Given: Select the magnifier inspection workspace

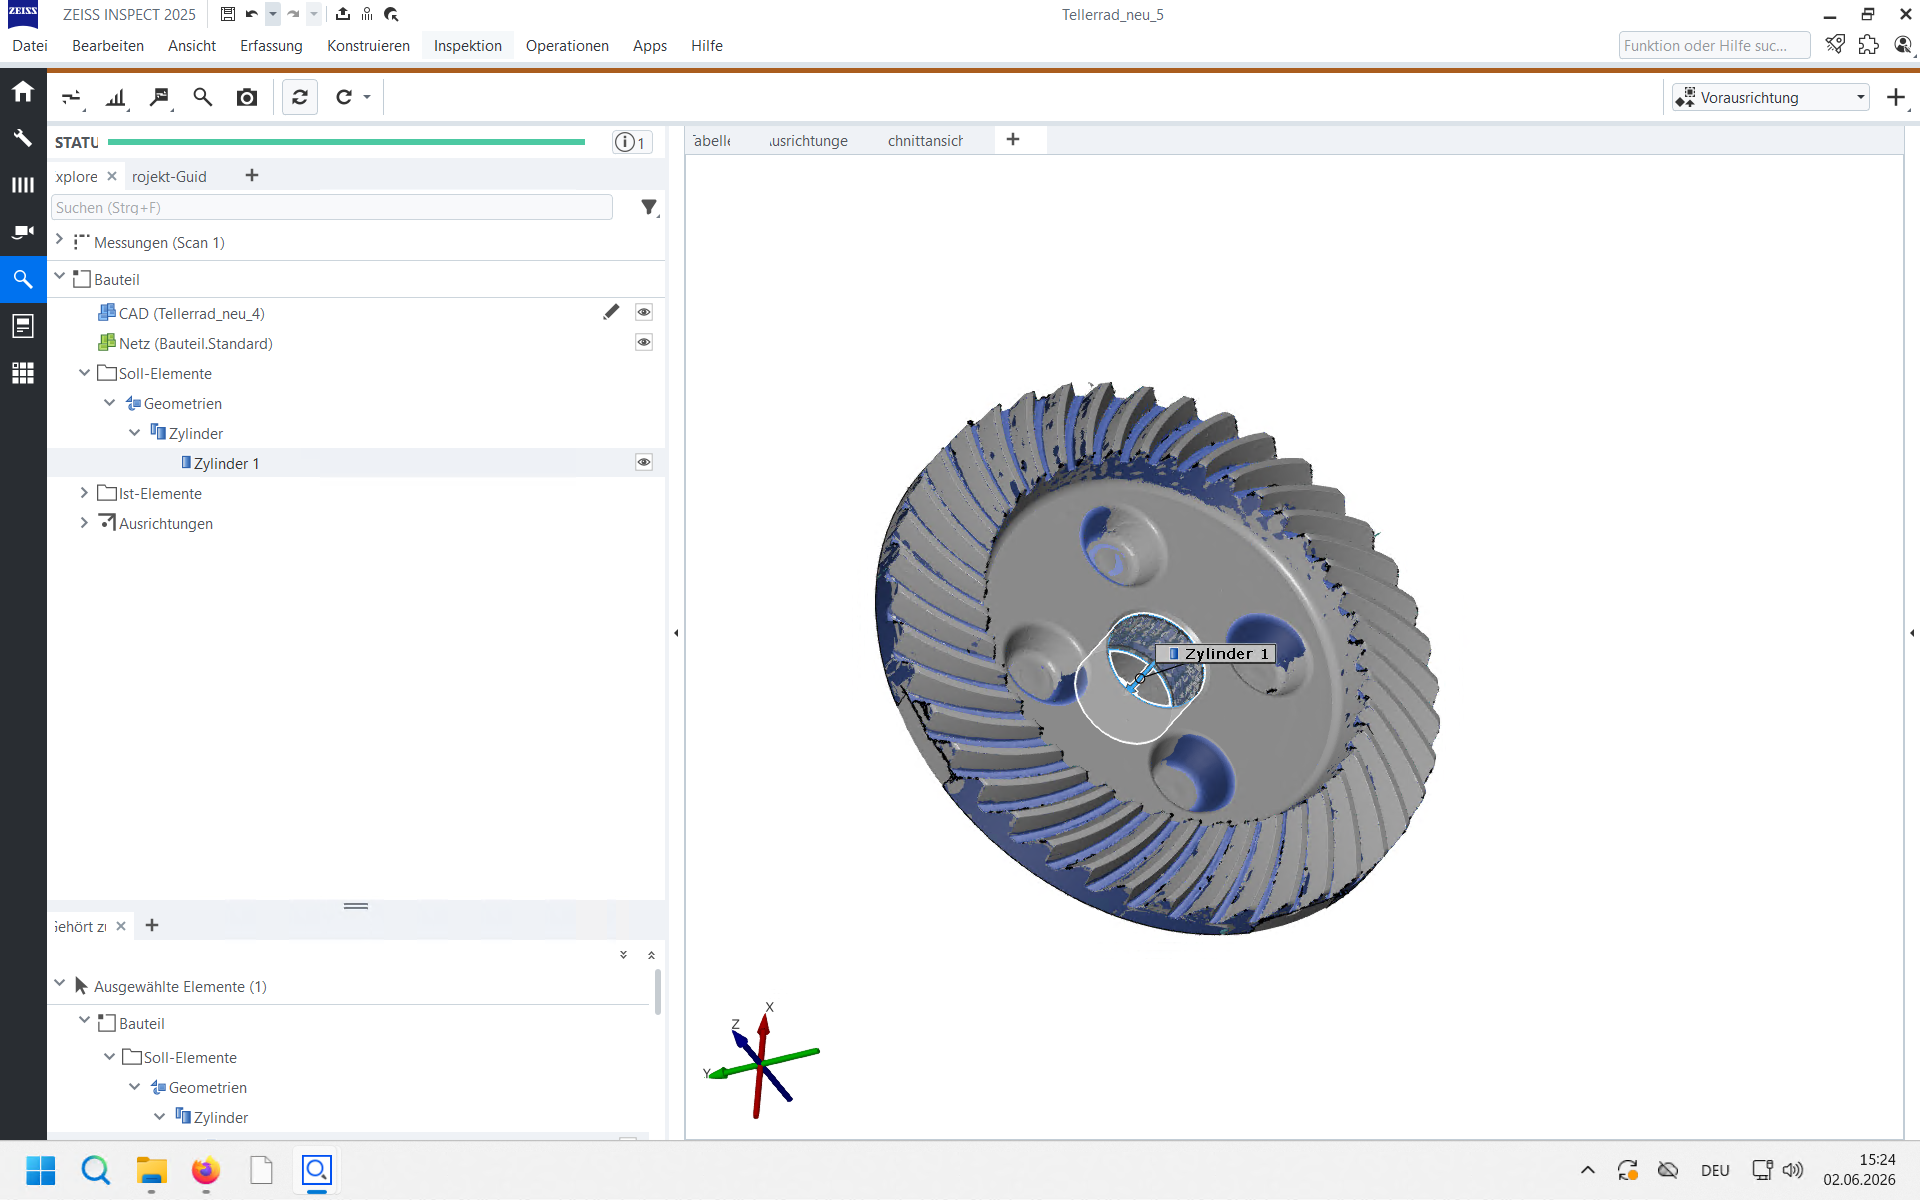Looking at the screenshot, I should [x=23, y=279].
